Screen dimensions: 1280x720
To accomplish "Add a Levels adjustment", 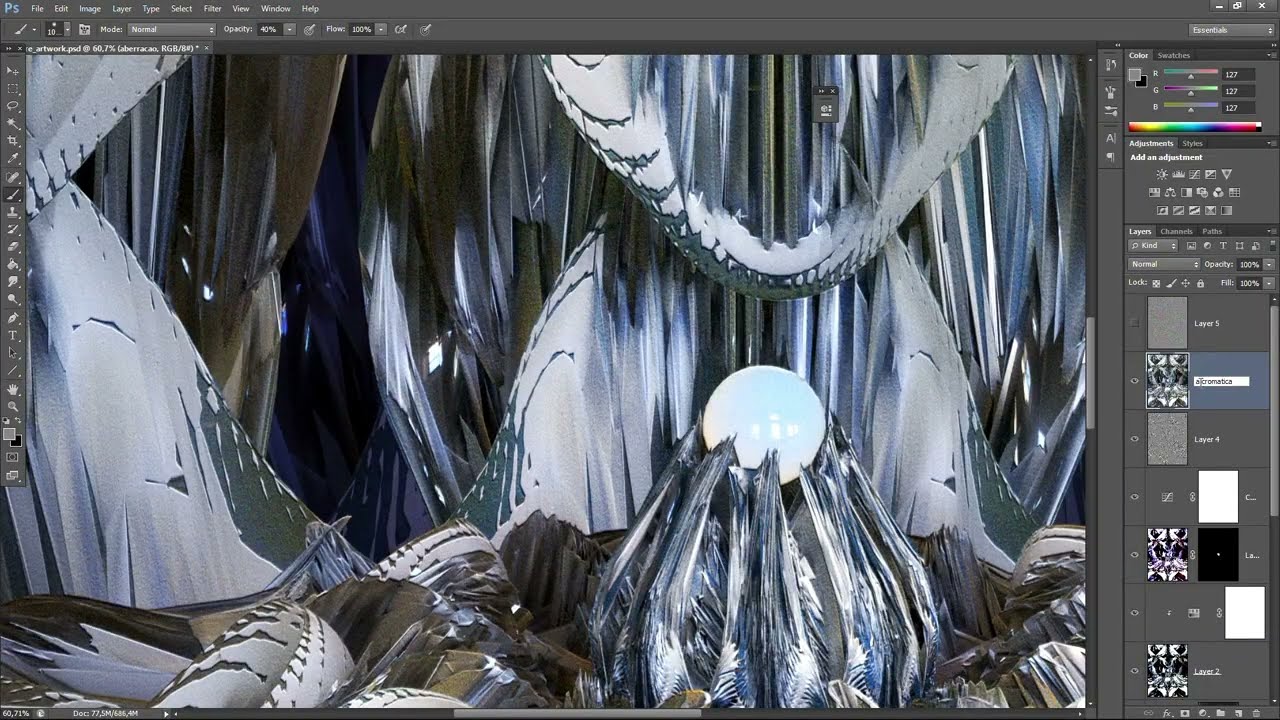I will click(x=1178, y=175).
